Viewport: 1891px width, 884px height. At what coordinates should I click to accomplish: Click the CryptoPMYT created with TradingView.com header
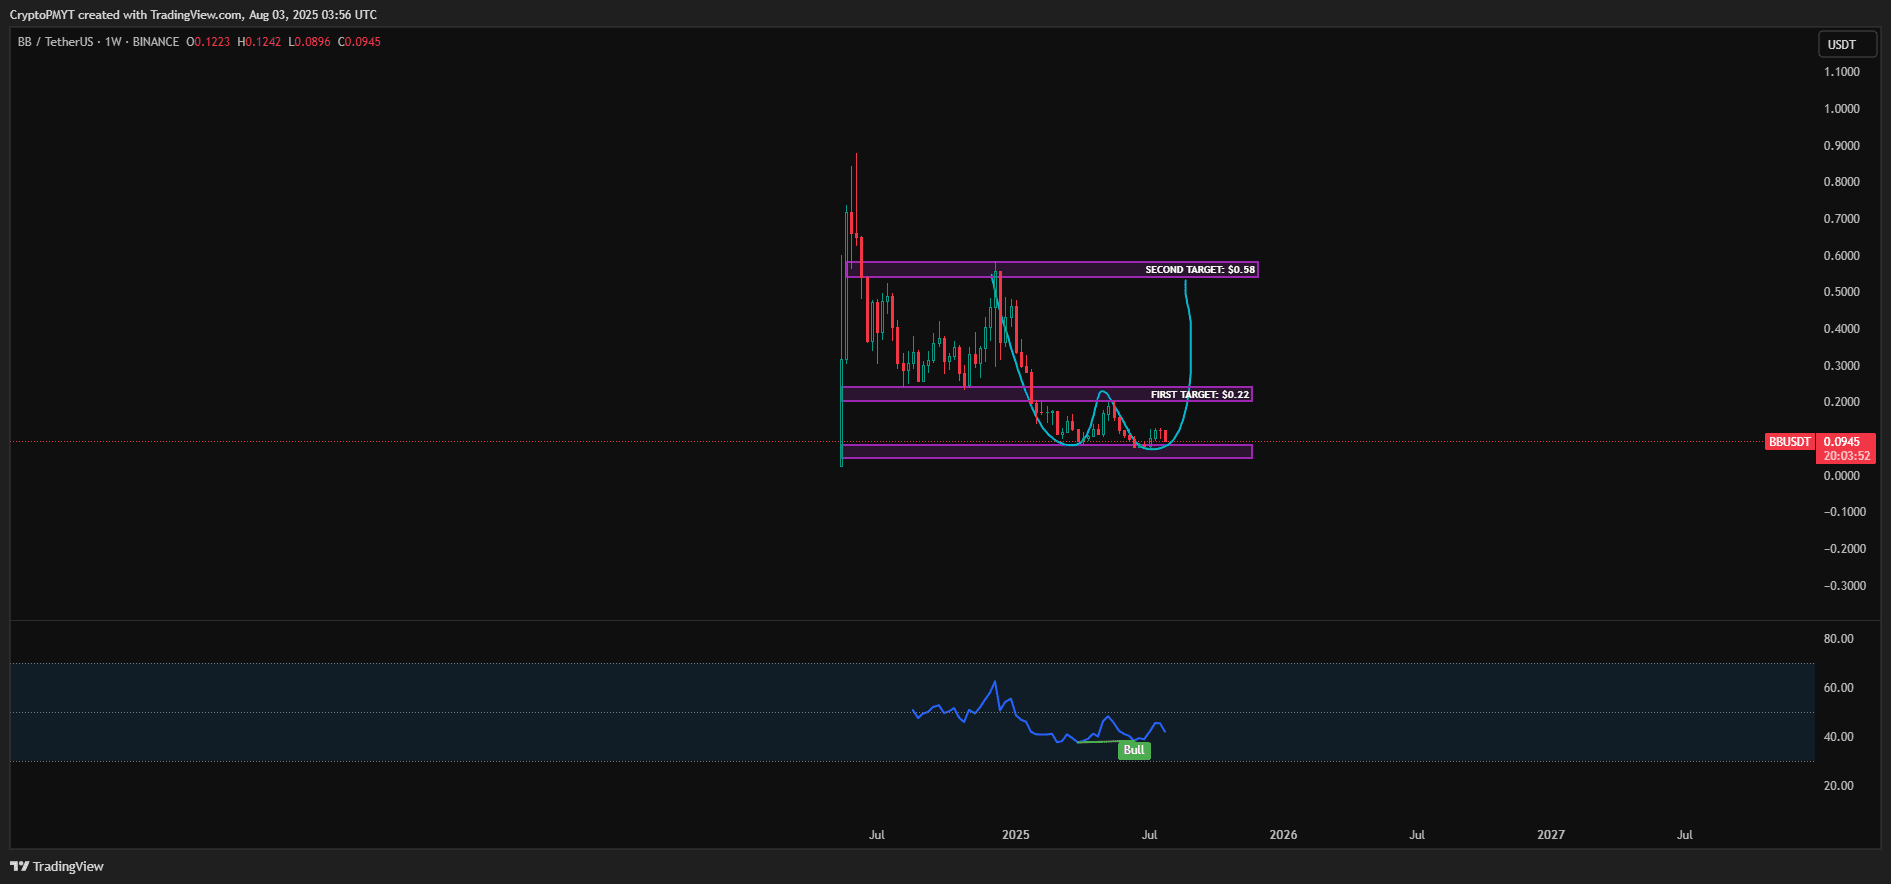pyautogui.click(x=193, y=15)
